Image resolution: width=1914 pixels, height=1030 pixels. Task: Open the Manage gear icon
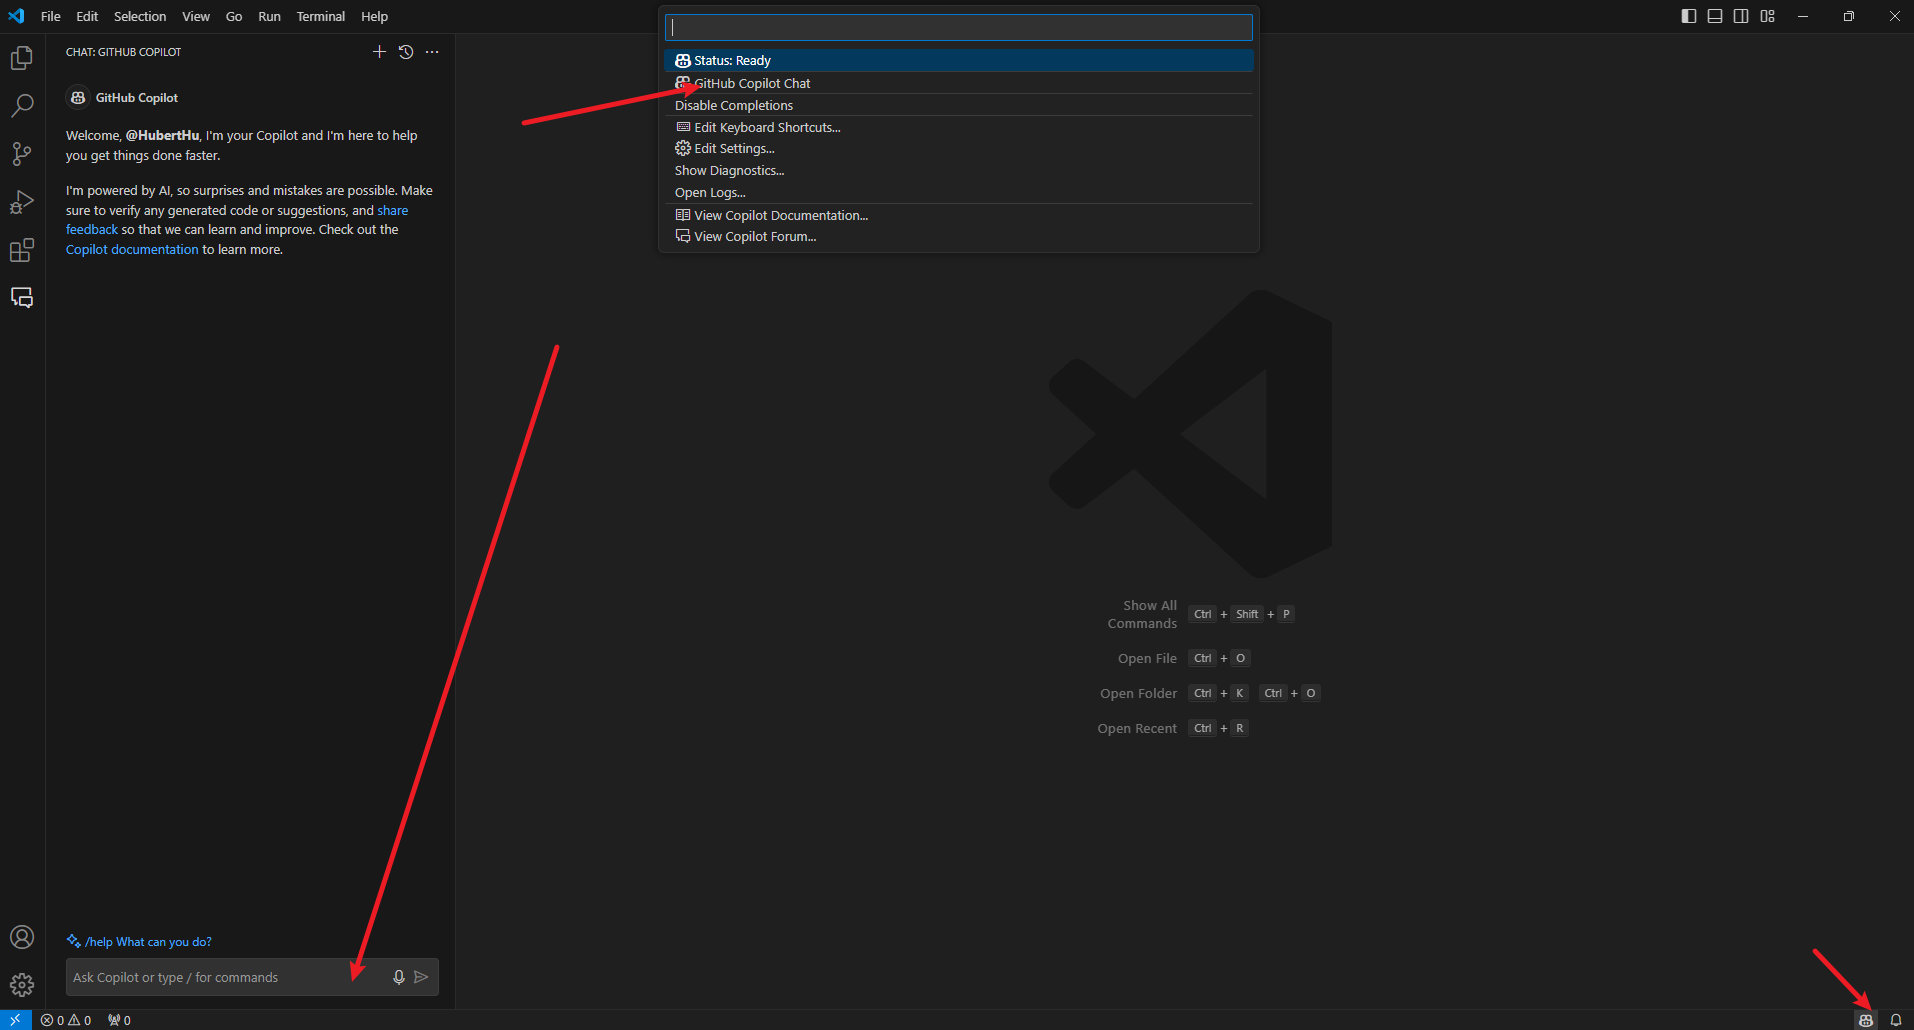pyautogui.click(x=22, y=985)
